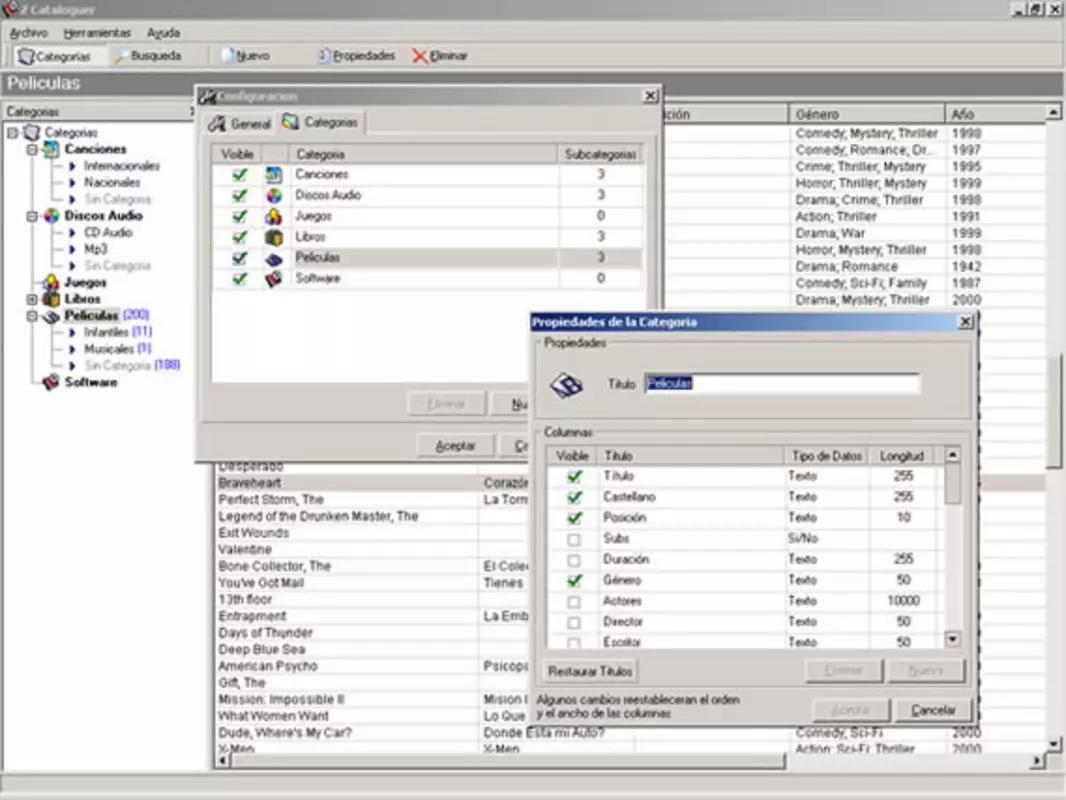
Task: Toggle visibility of Juegos category
Action: (x=239, y=216)
